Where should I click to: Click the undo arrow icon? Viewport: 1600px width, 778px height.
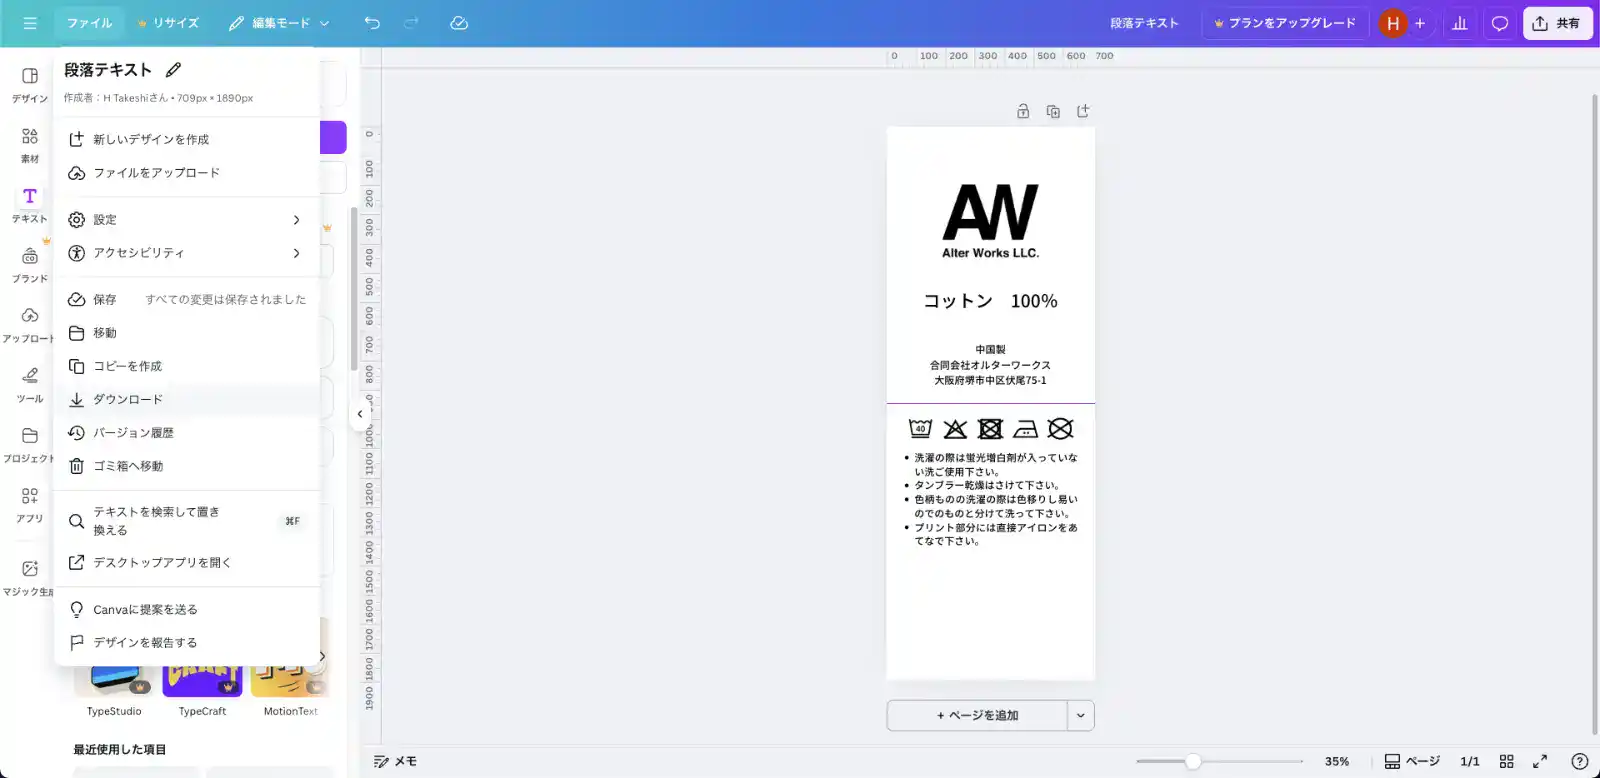tap(372, 23)
